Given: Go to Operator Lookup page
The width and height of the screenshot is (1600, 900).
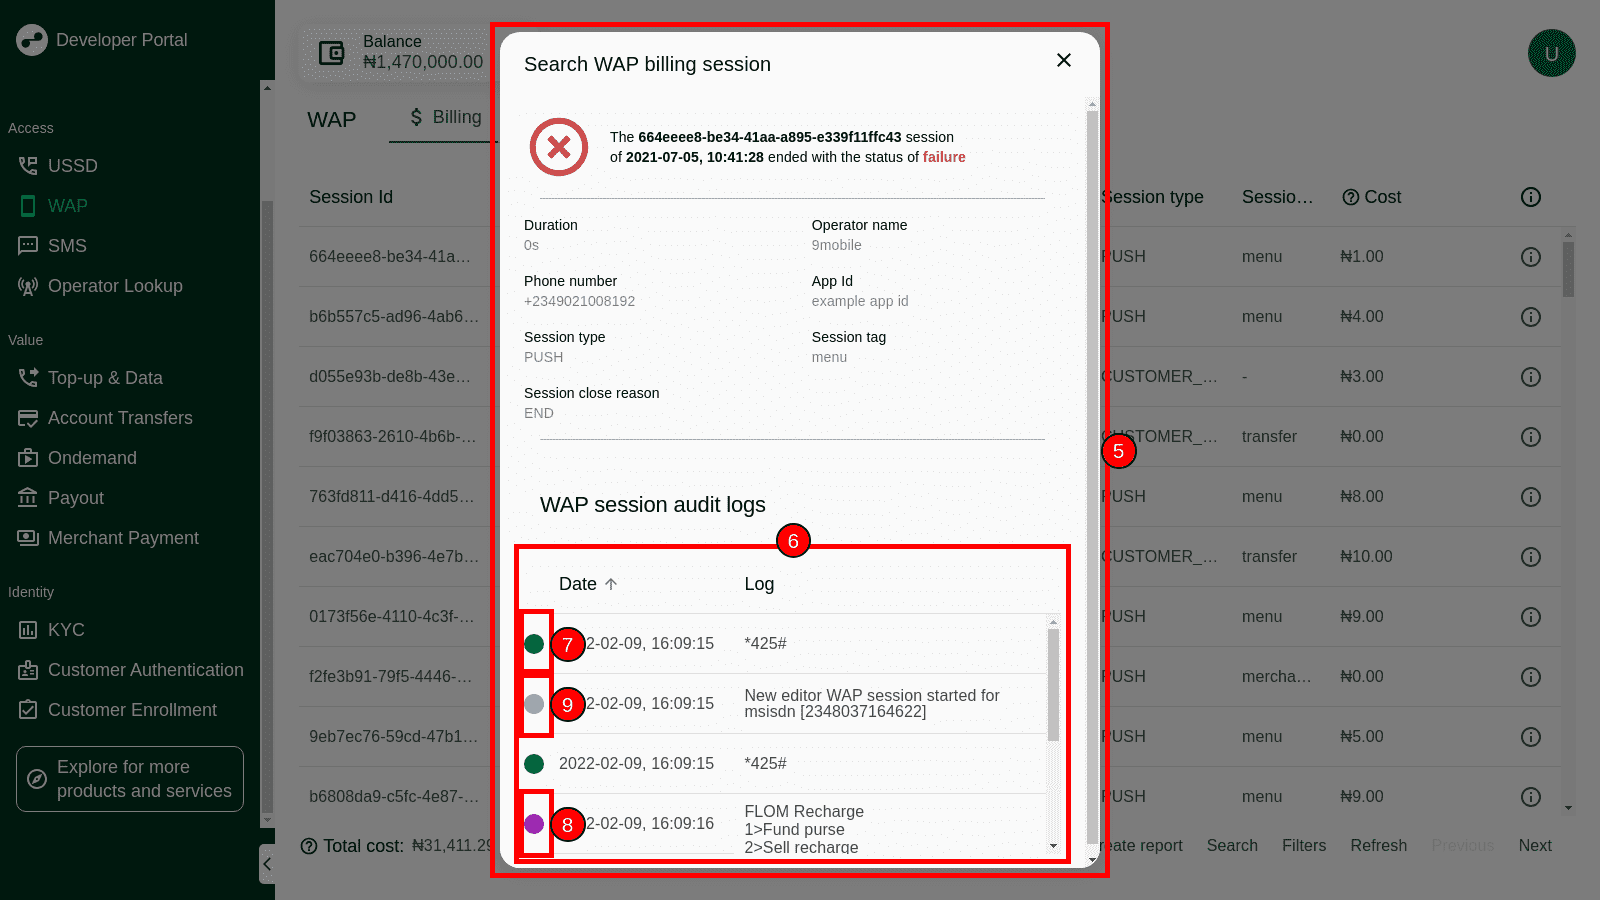Looking at the screenshot, I should coord(115,286).
